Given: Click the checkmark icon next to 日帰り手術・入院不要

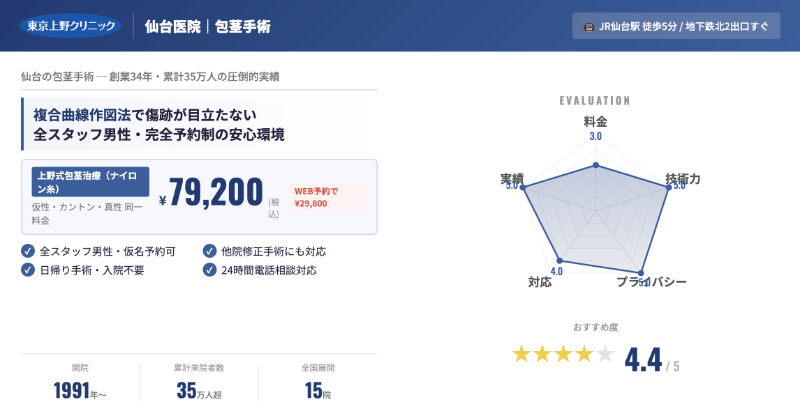Looking at the screenshot, I should (28, 270).
